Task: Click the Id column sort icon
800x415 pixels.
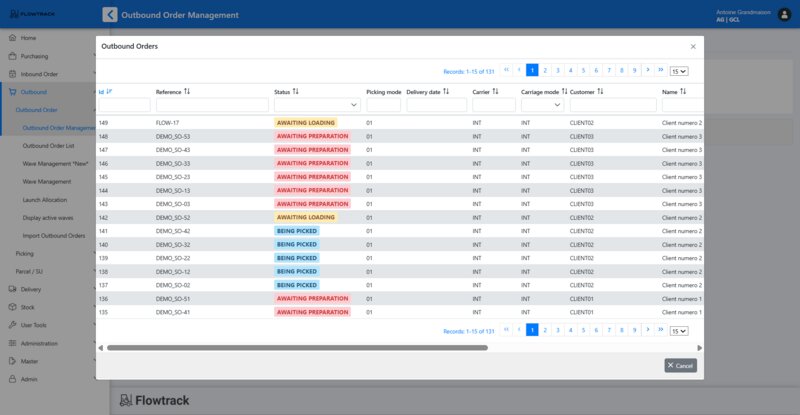Action: (109, 91)
